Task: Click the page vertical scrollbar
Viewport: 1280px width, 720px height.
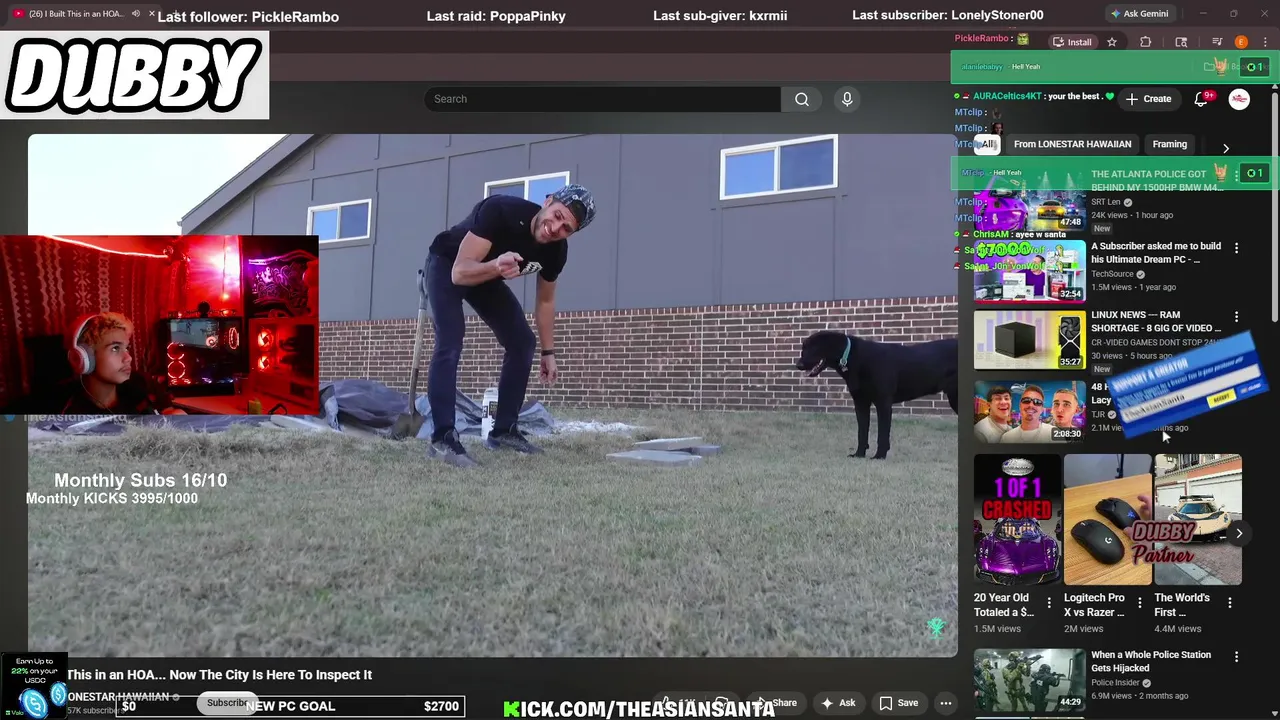Action: click(1275, 205)
